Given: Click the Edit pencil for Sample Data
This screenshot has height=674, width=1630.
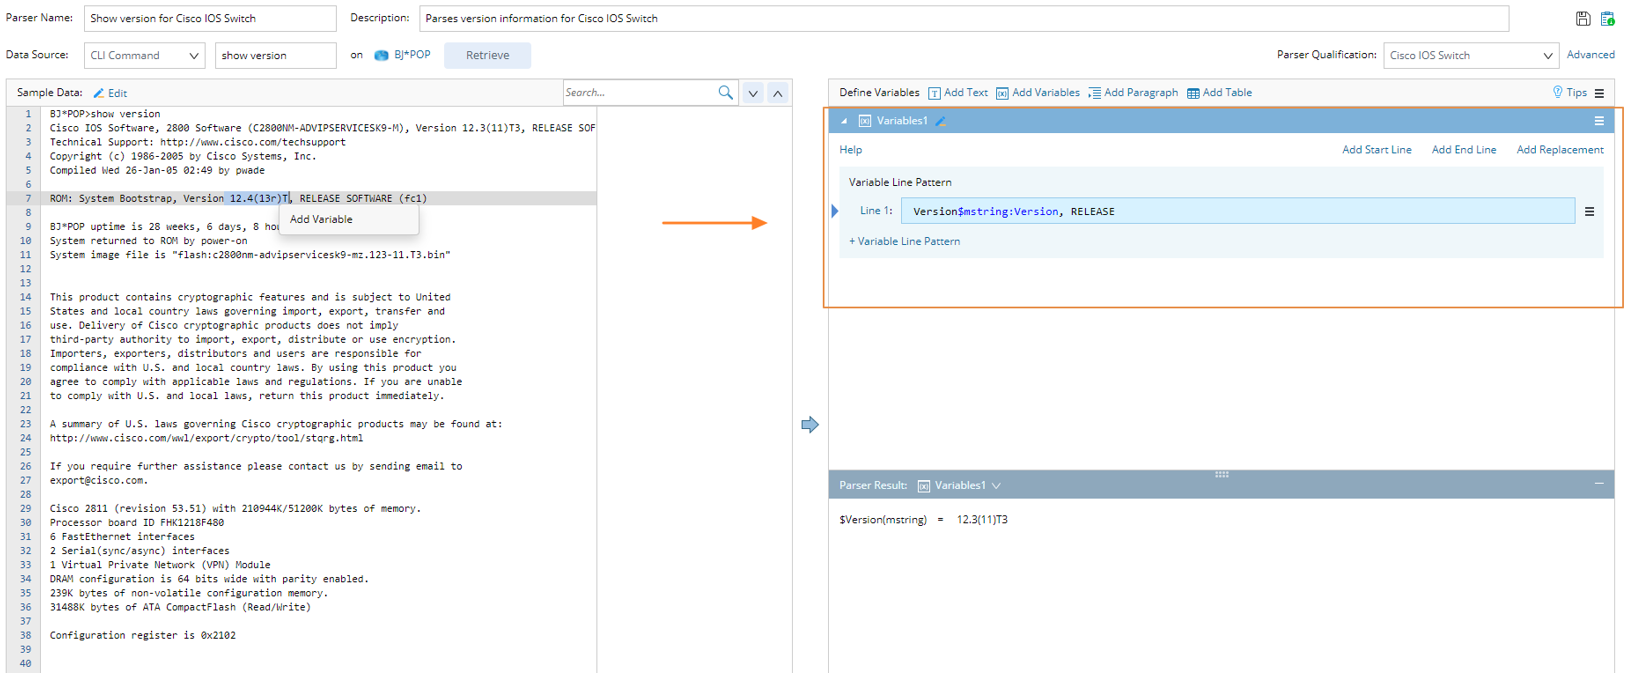Looking at the screenshot, I should point(110,93).
